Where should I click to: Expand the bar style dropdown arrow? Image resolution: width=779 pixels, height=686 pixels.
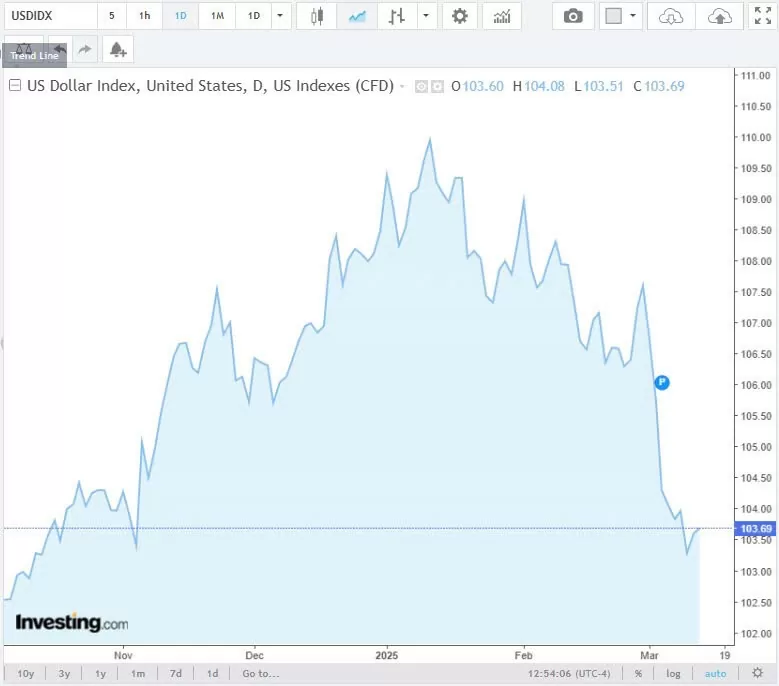[x=427, y=16]
